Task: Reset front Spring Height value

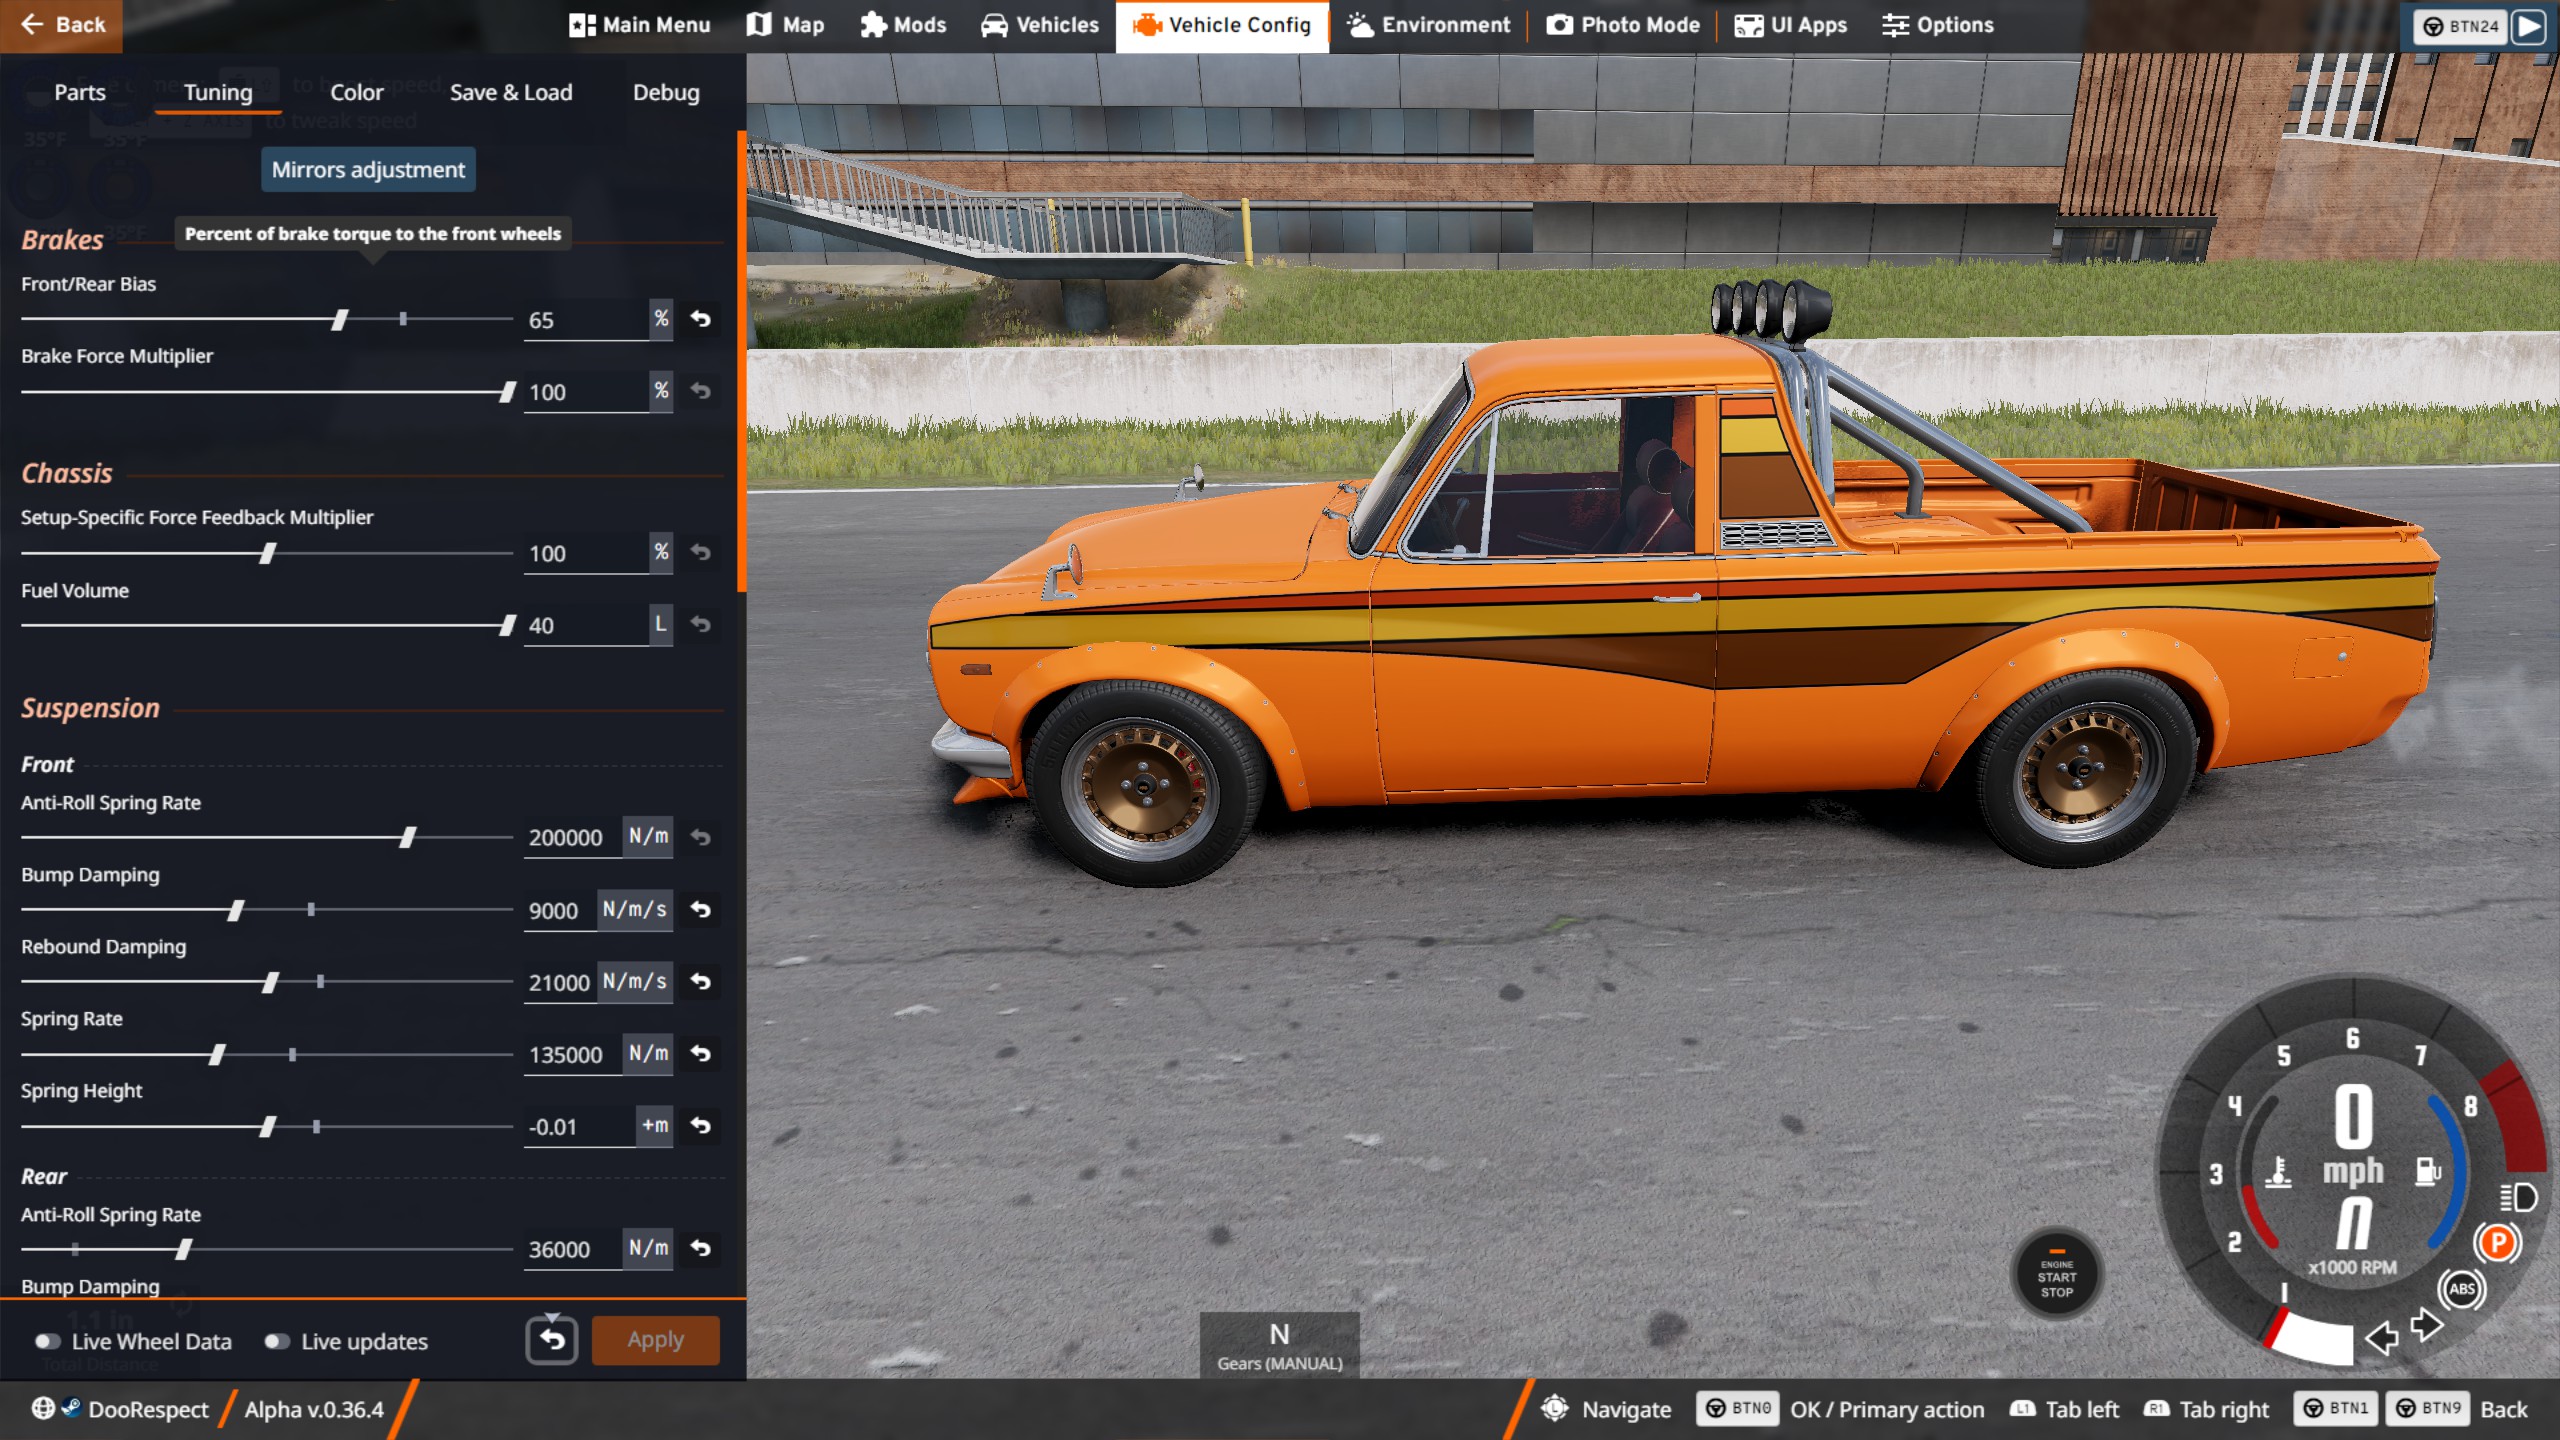Action: [x=701, y=1126]
